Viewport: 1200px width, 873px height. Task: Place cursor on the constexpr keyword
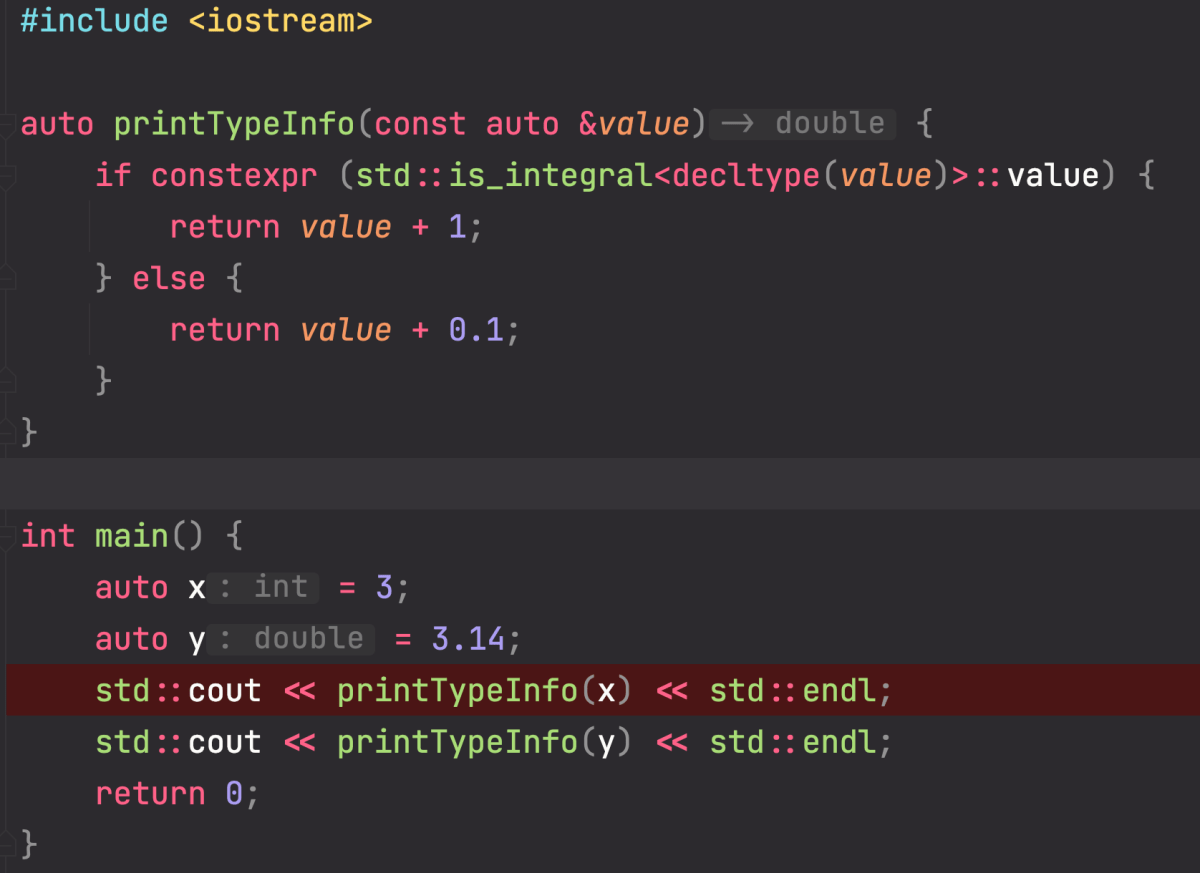pos(234,176)
